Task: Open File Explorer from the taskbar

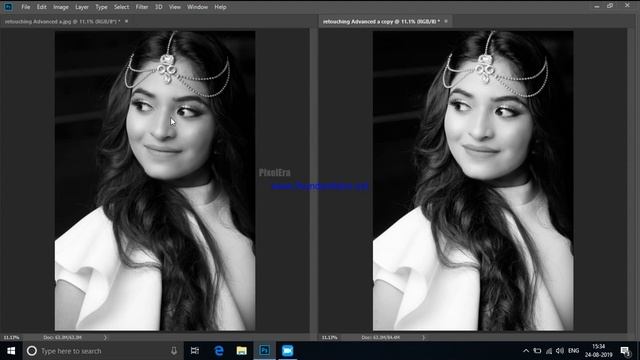Action: point(242,351)
